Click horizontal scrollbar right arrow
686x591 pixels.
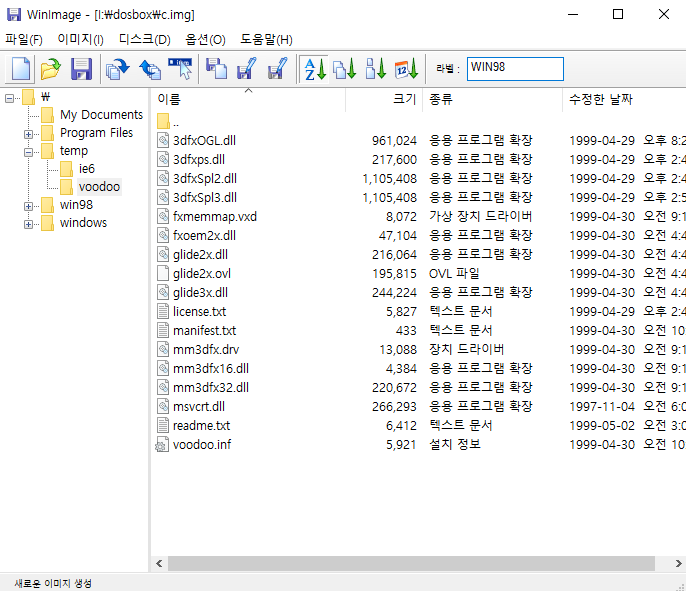click(678, 563)
